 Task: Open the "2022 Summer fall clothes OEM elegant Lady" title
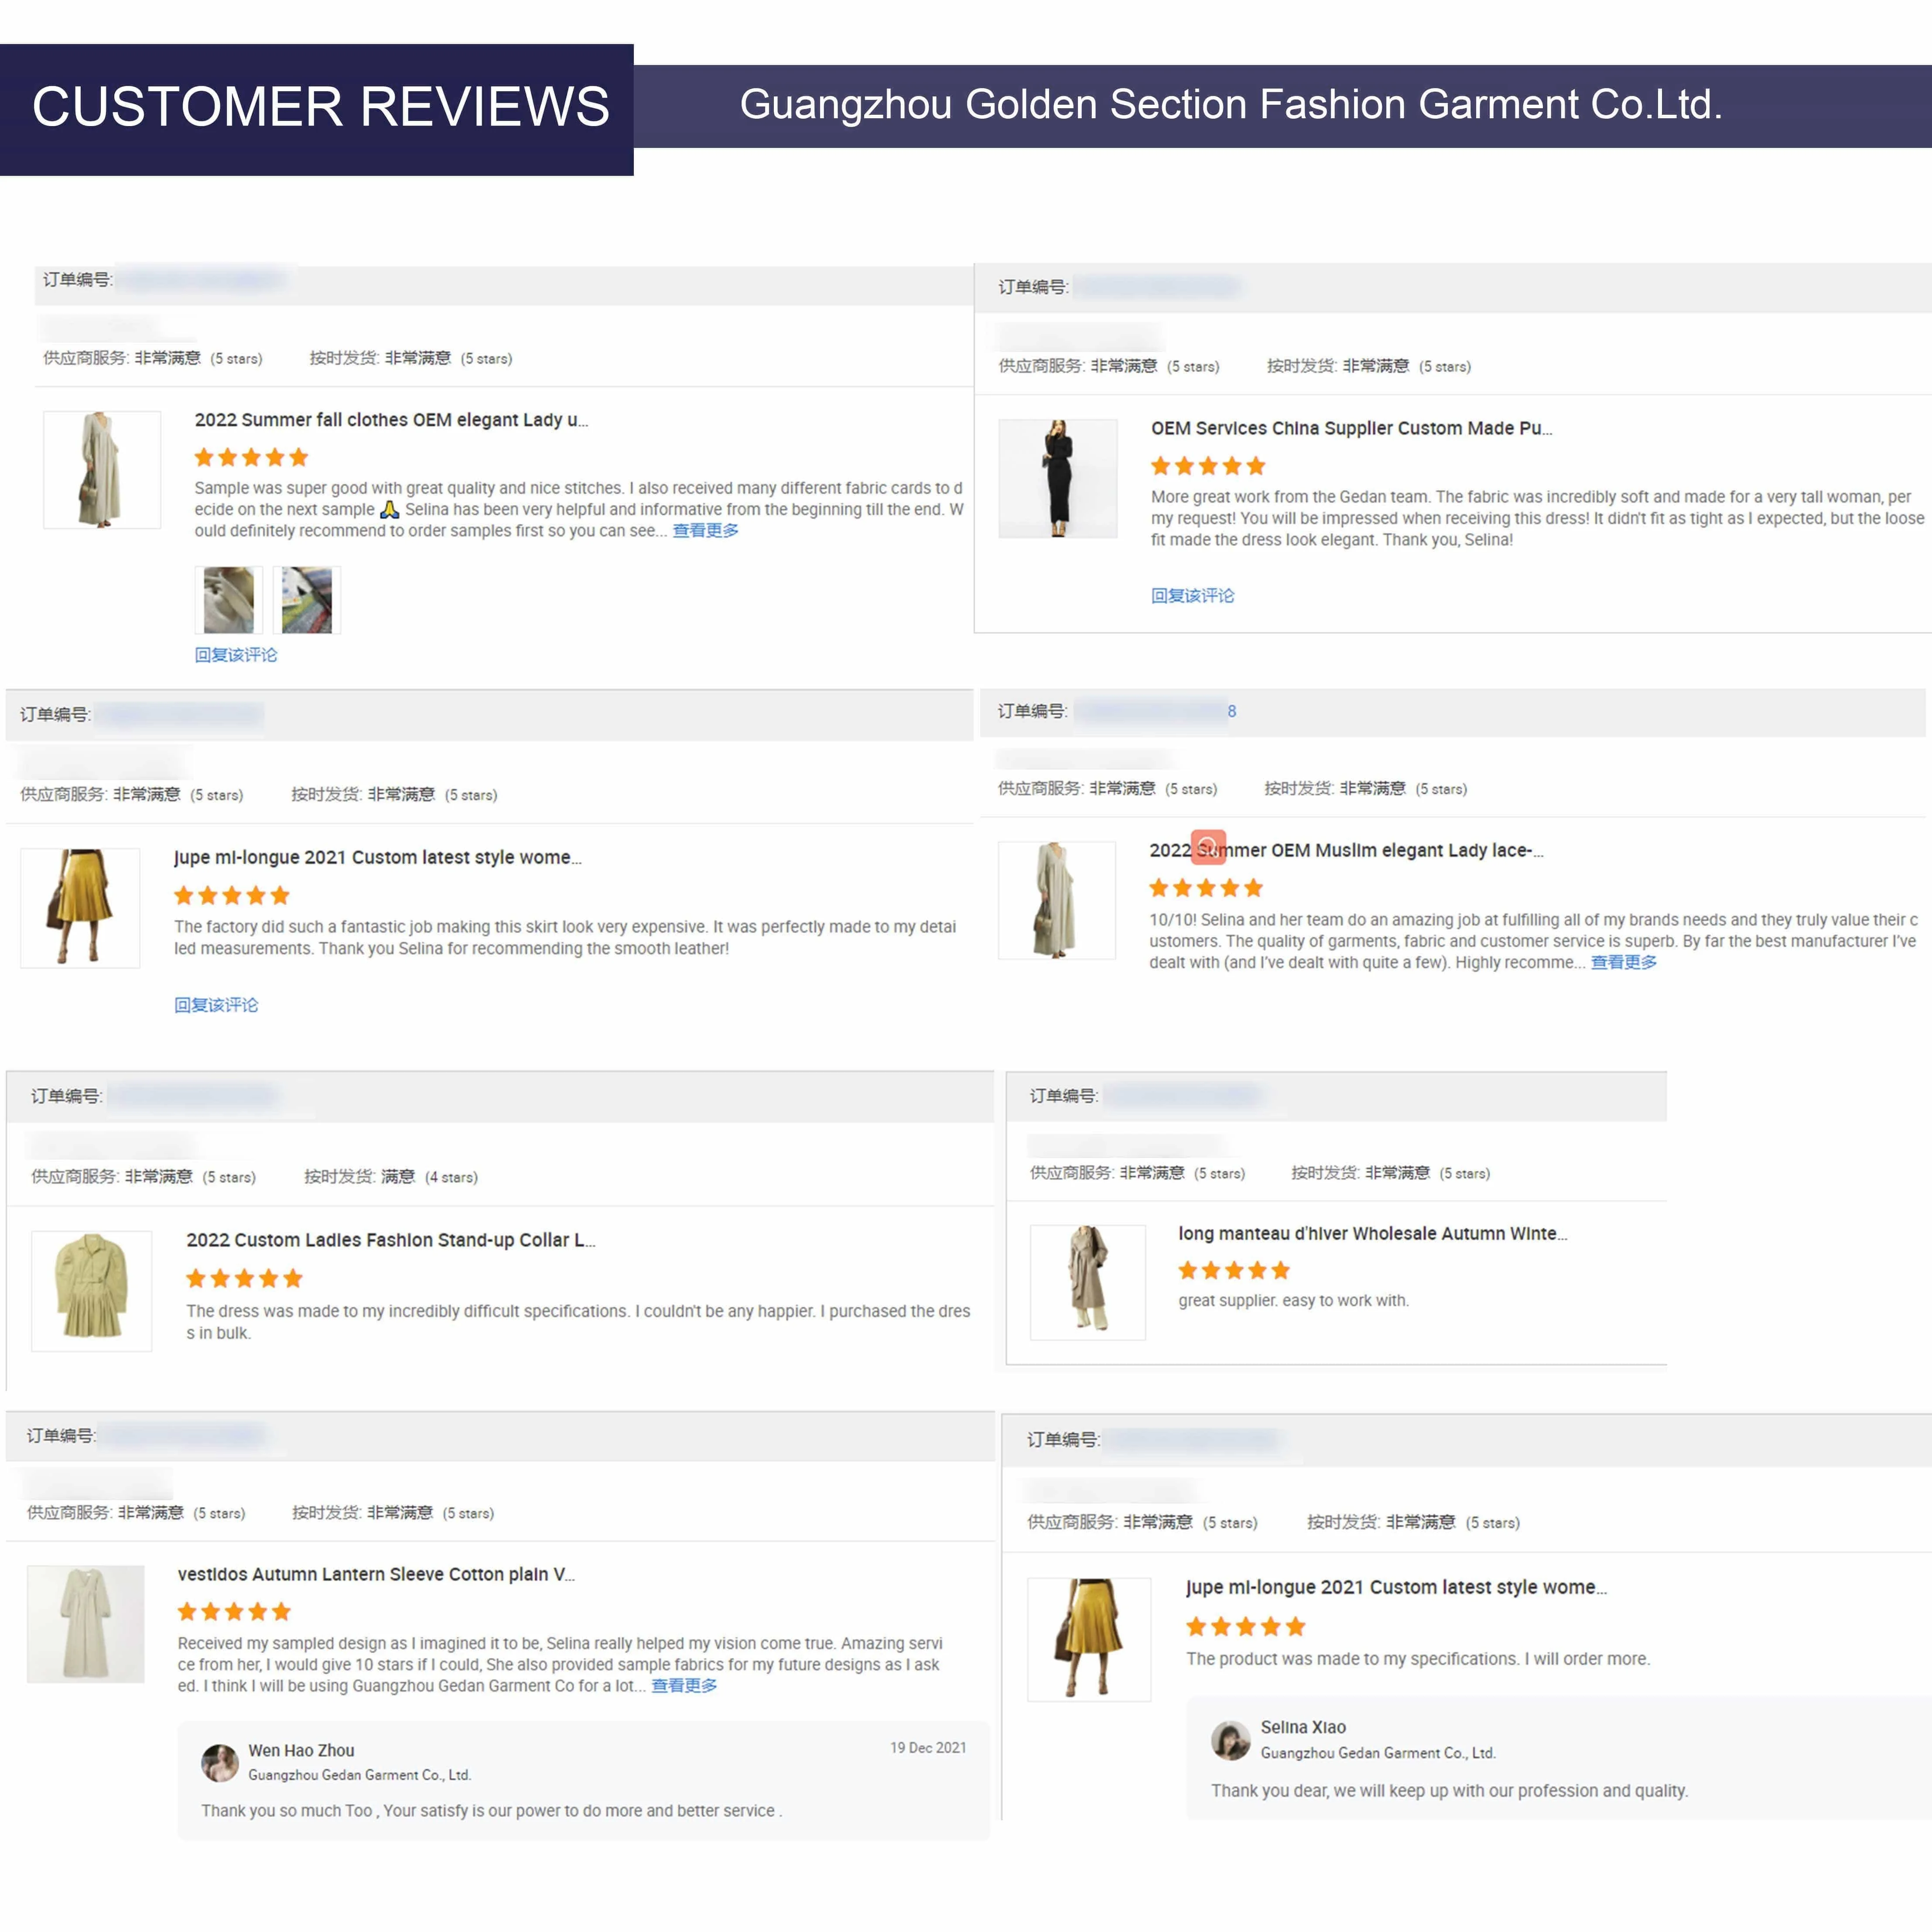pos(391,420)
